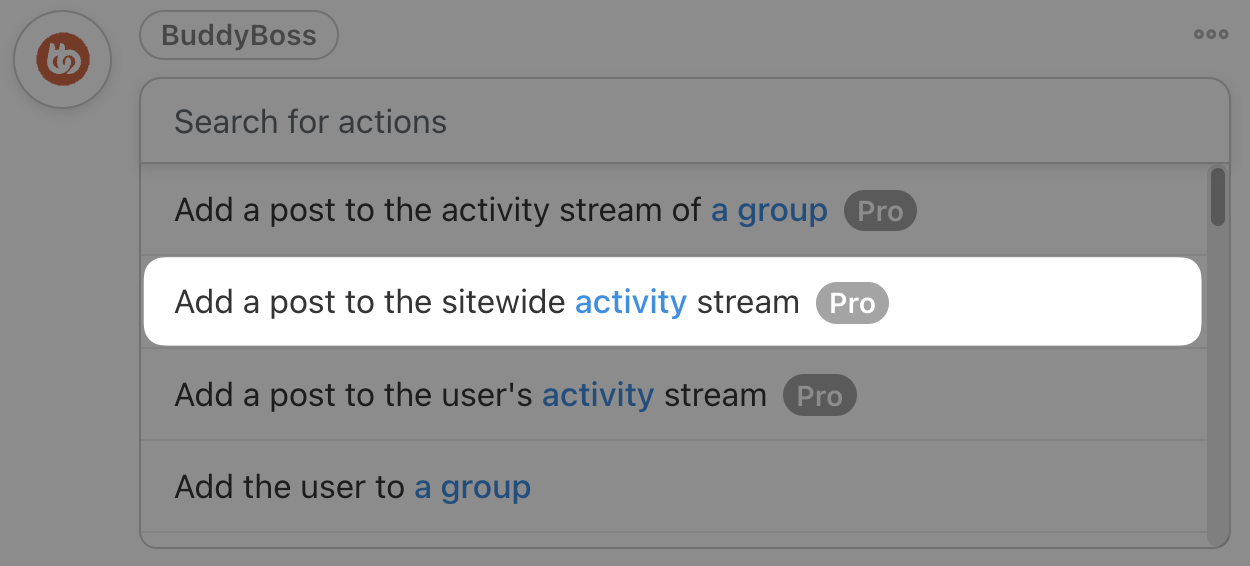
Task: Click the Pro badge on user's activity option
Action: (x=820, y=396)
